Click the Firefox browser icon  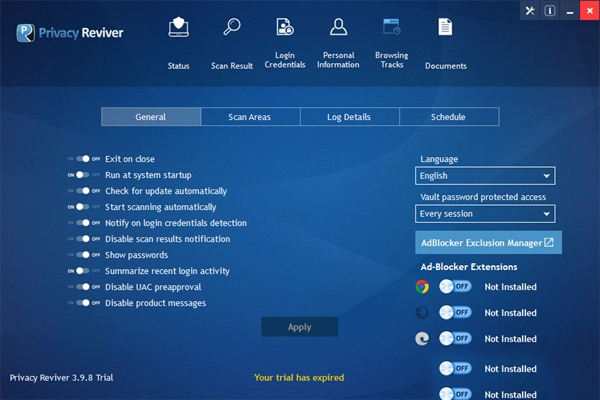click(x=422, y=313)
